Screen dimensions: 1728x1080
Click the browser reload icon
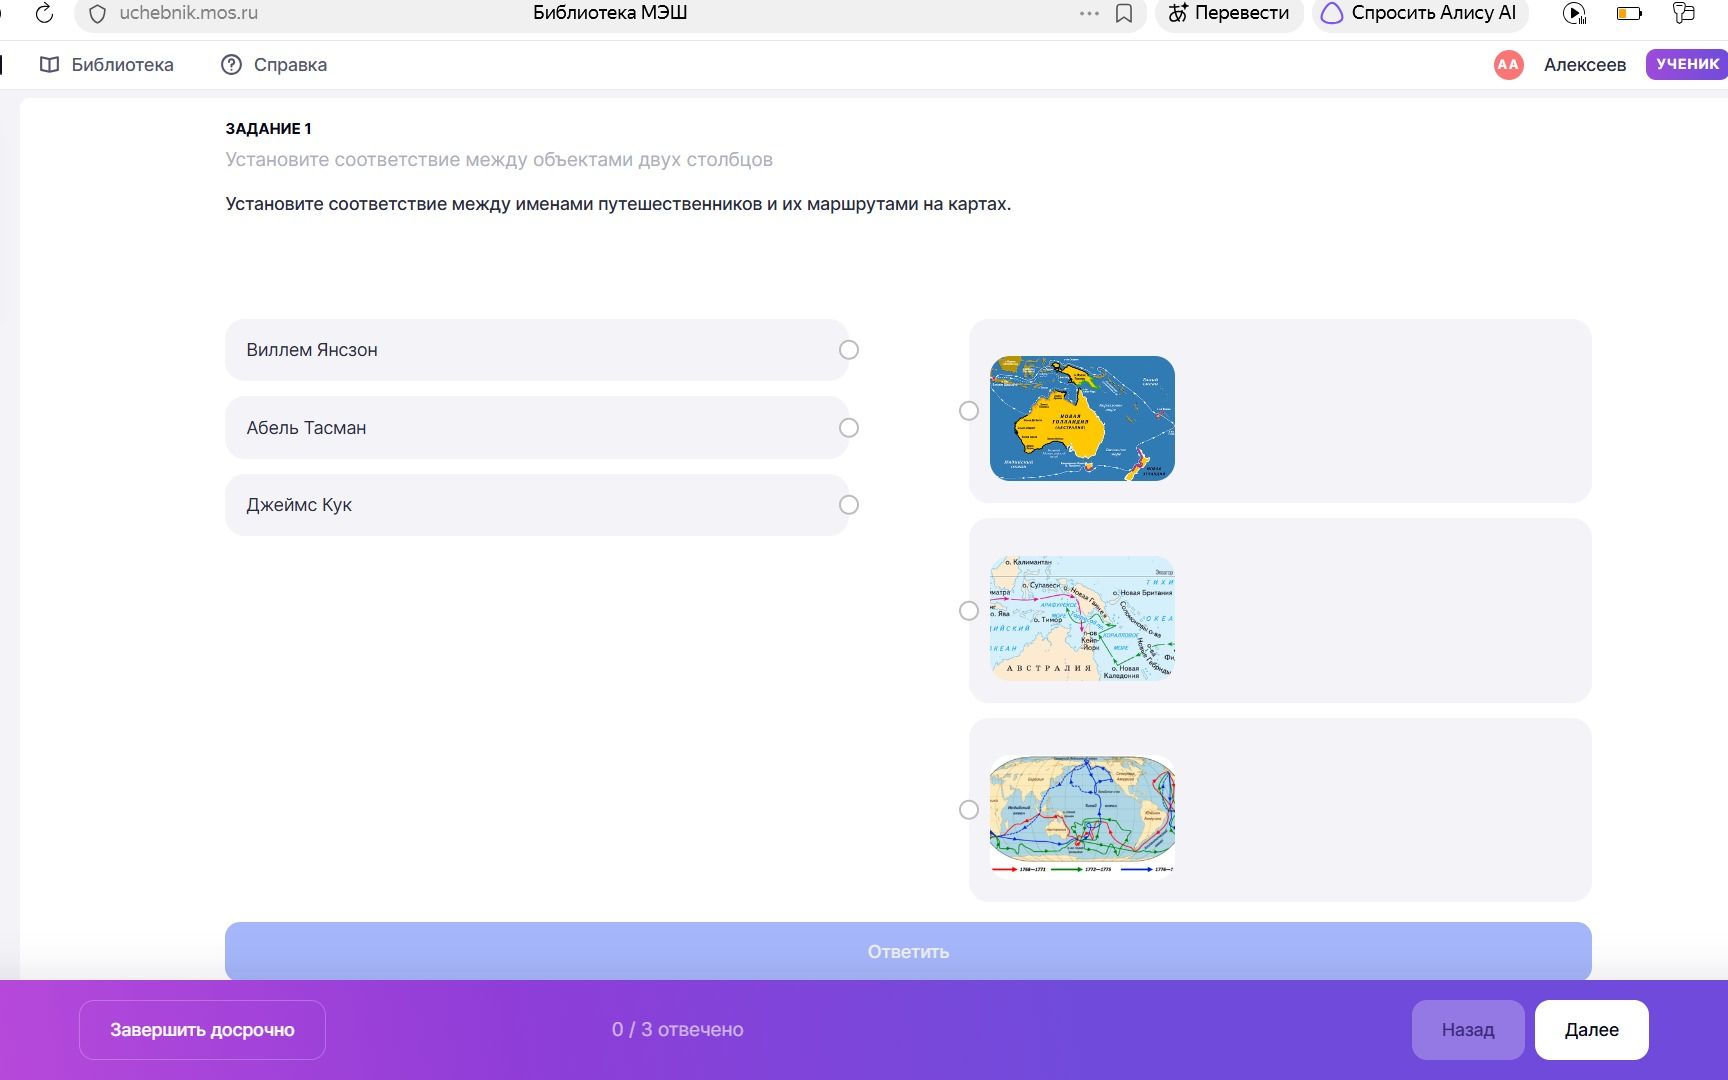click(44, 13)
